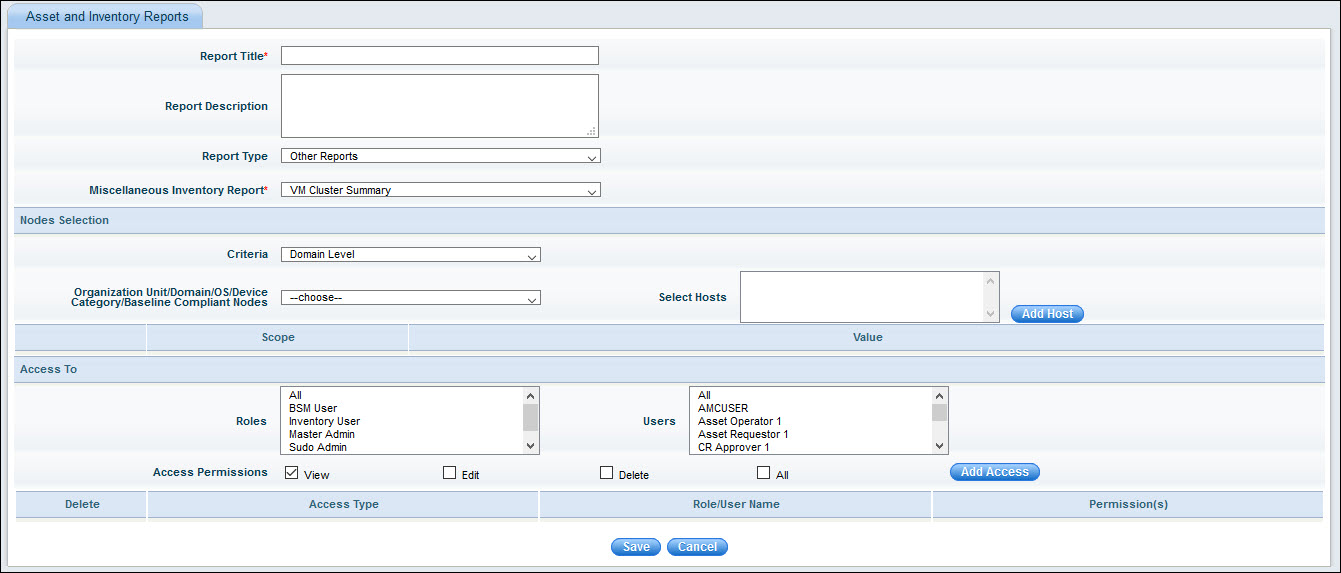Viewport: 1341px width, 573px height.
Task: Click the Value column header
Action: 867,337
